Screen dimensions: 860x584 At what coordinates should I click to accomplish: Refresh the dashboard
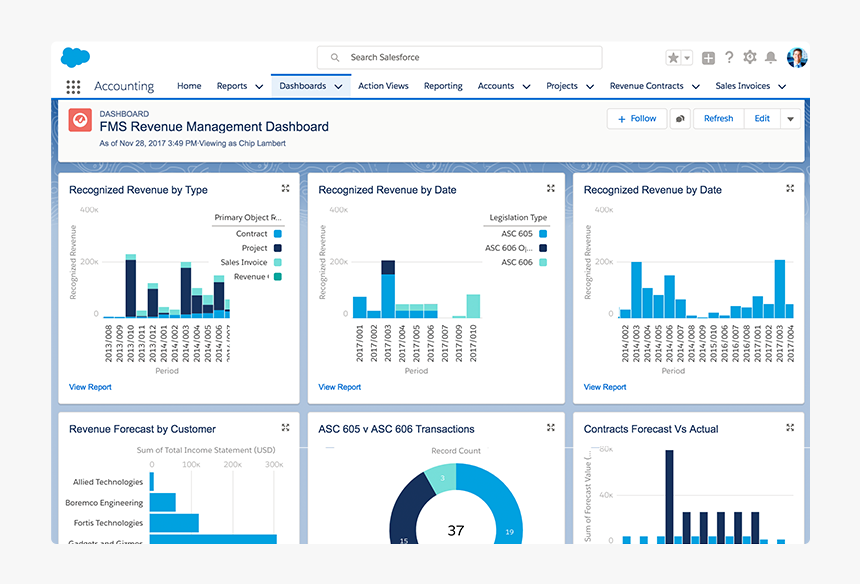click(x=718, y=118)
